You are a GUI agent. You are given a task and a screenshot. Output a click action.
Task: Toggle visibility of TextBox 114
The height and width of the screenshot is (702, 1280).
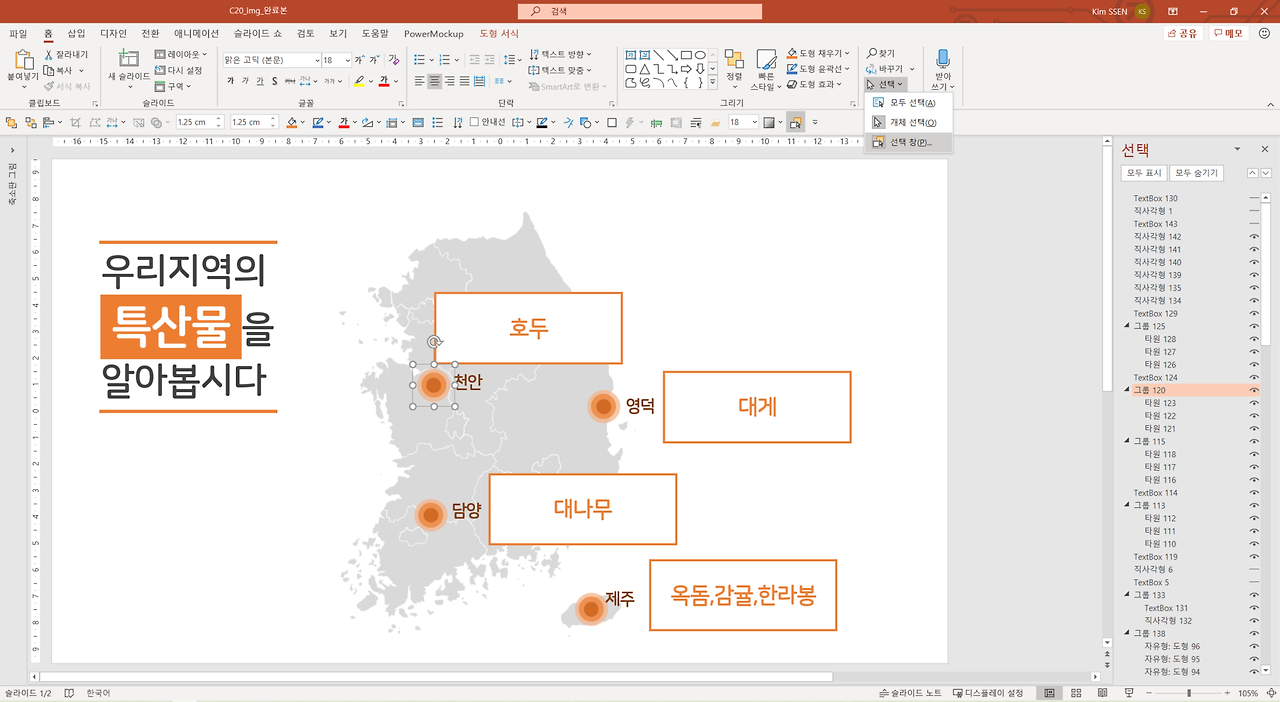pyautogui.click(x=1254, y=493)
